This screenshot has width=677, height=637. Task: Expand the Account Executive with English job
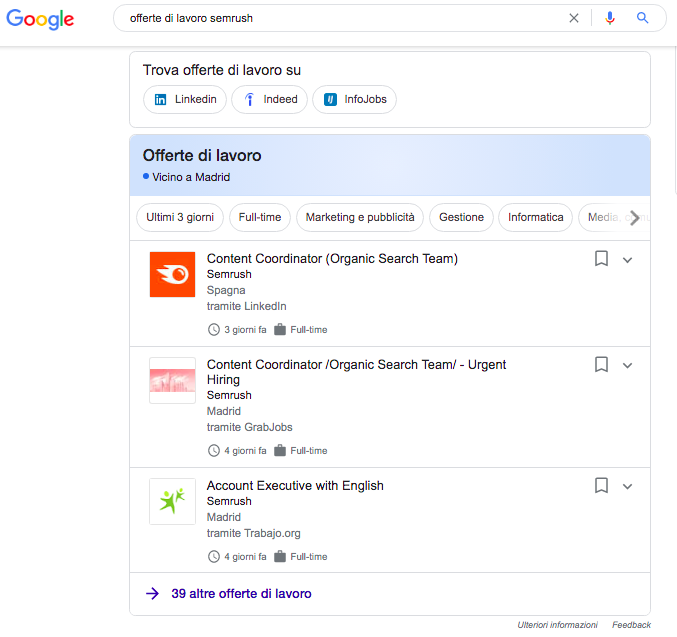pos(627,487)
